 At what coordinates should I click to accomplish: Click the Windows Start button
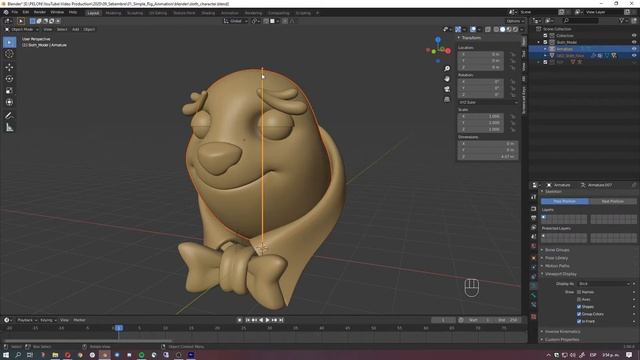pos(6,355)
